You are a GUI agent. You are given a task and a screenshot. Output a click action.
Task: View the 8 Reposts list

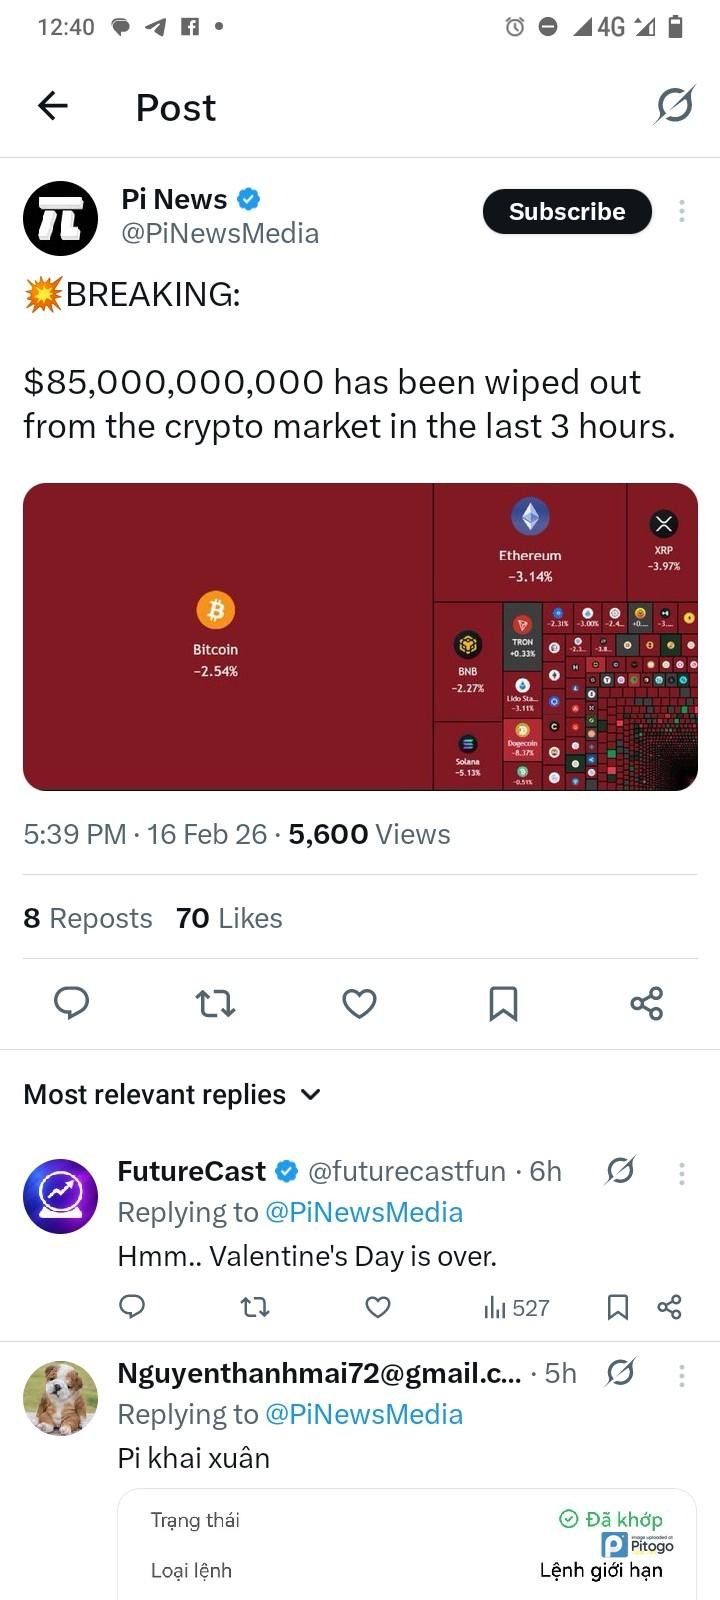(x=88, y=918)
